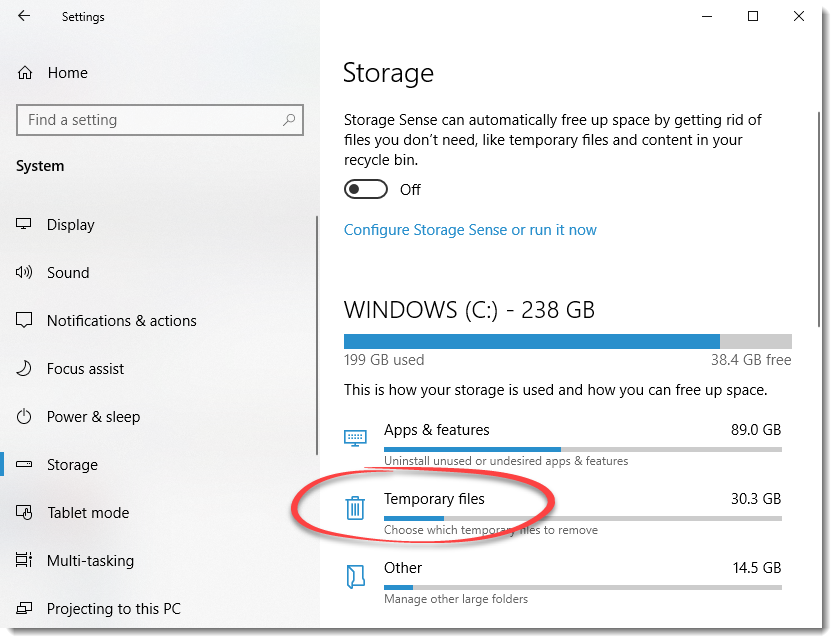The image size is (837, 643).
Task: Open Sound settings via speaker icon
Action: click(22, 272)
